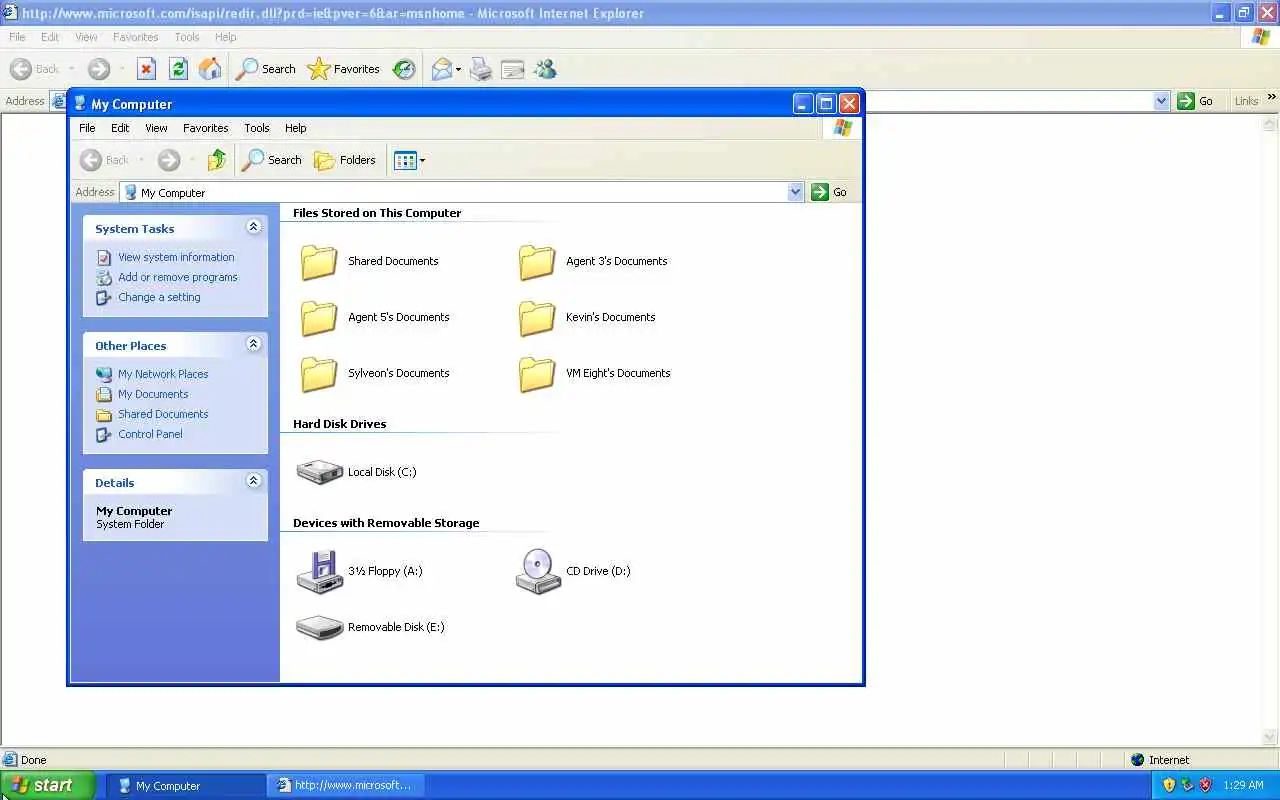1280x800 pixels.
Task: Open Tools menu in Internet Explorer
Action: coord(187,37)
